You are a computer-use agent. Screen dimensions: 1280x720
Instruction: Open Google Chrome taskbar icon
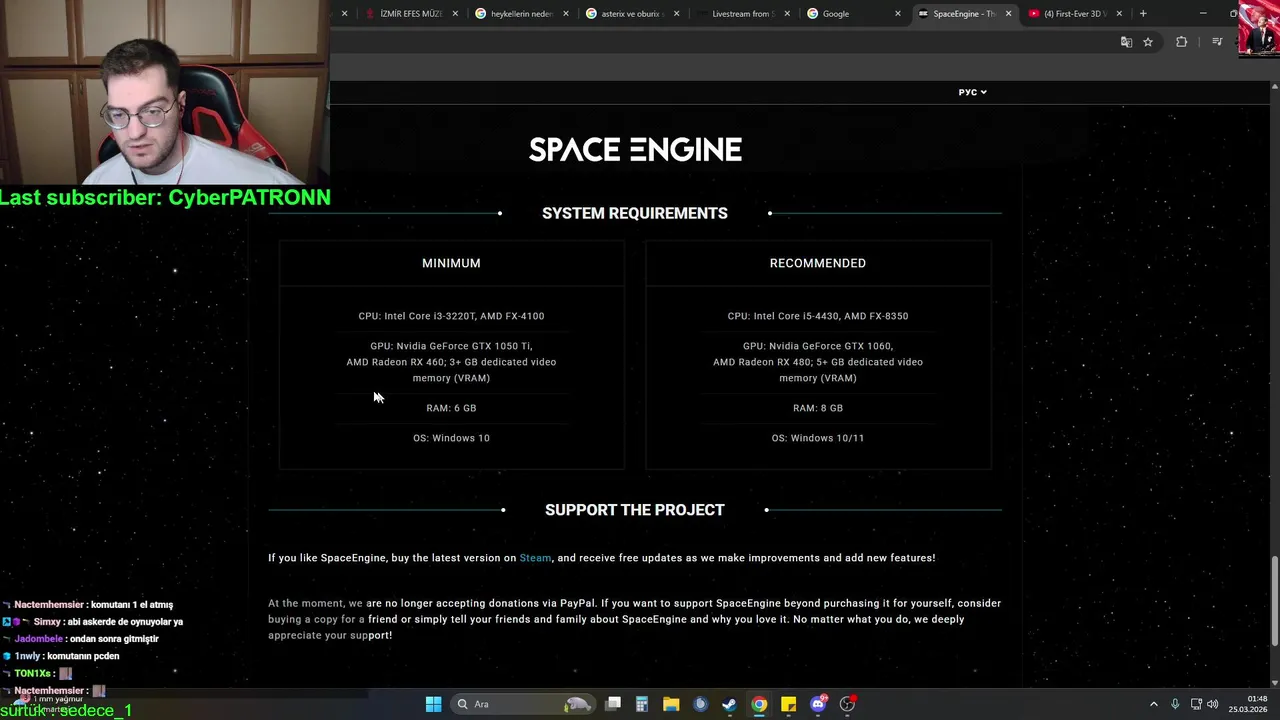tap(759, 704)
